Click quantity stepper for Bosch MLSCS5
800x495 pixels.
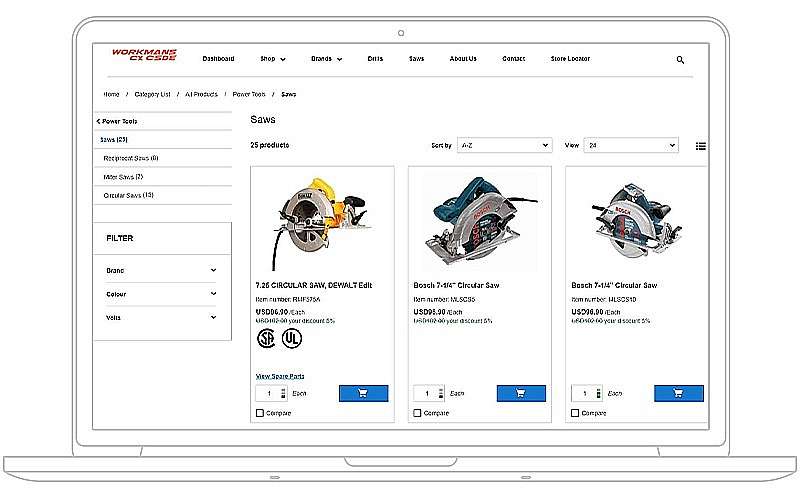click(x=441, y=393)
